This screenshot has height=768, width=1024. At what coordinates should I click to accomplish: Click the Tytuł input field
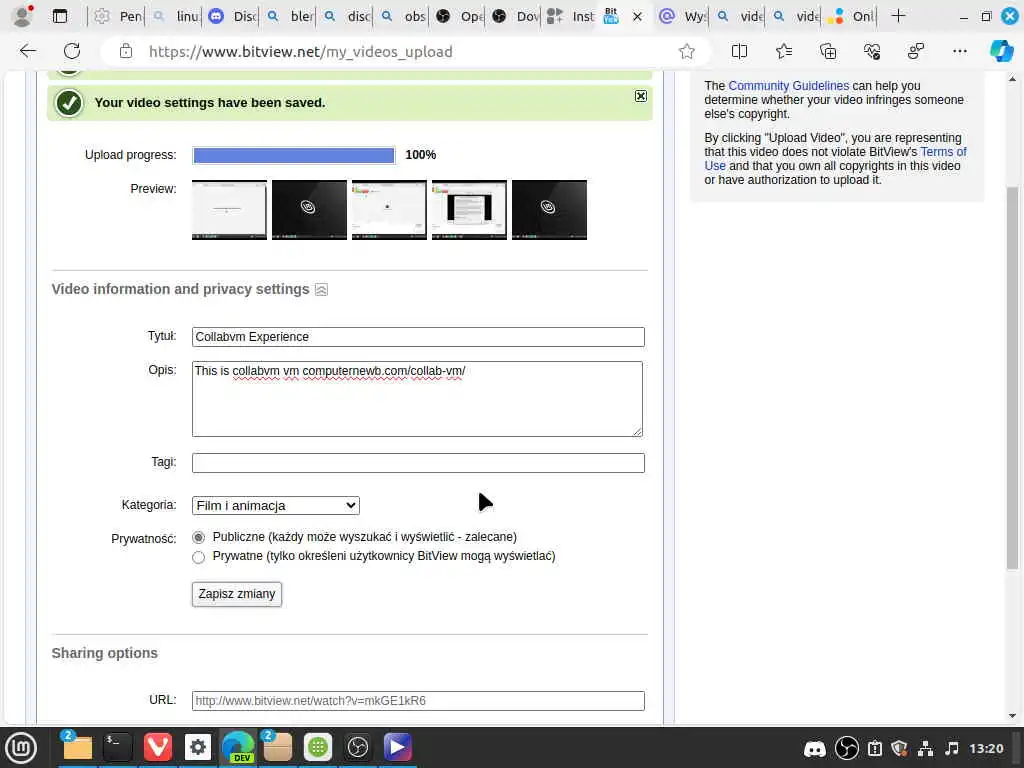coord(418,336)
